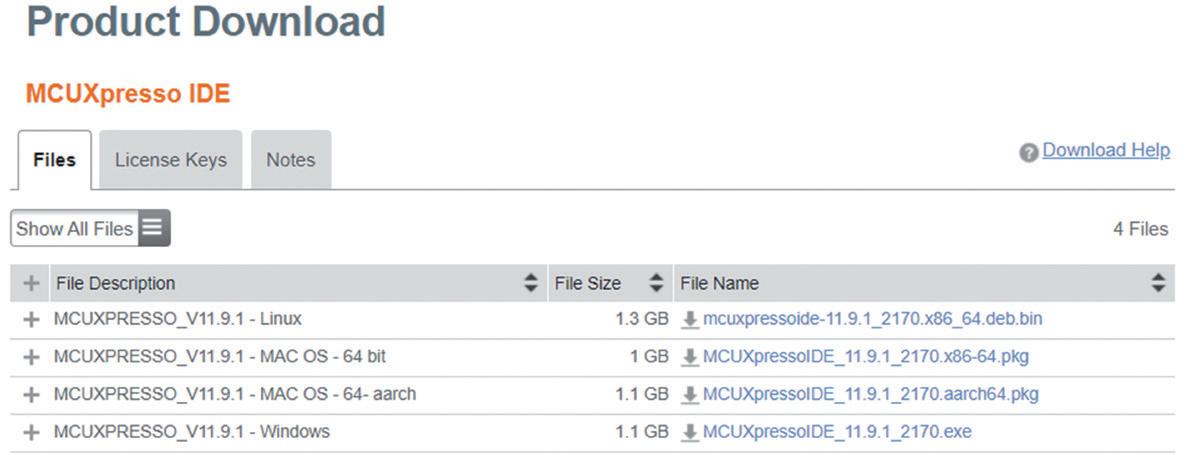Sort the table by File Size
1195x455 pixels.
656,284
